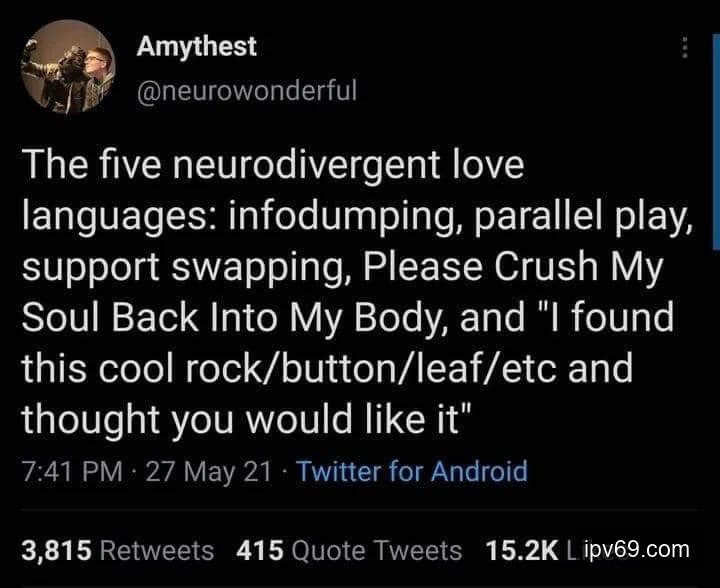
Task: Show the 415 Quote Tweets
Action: 349,550
